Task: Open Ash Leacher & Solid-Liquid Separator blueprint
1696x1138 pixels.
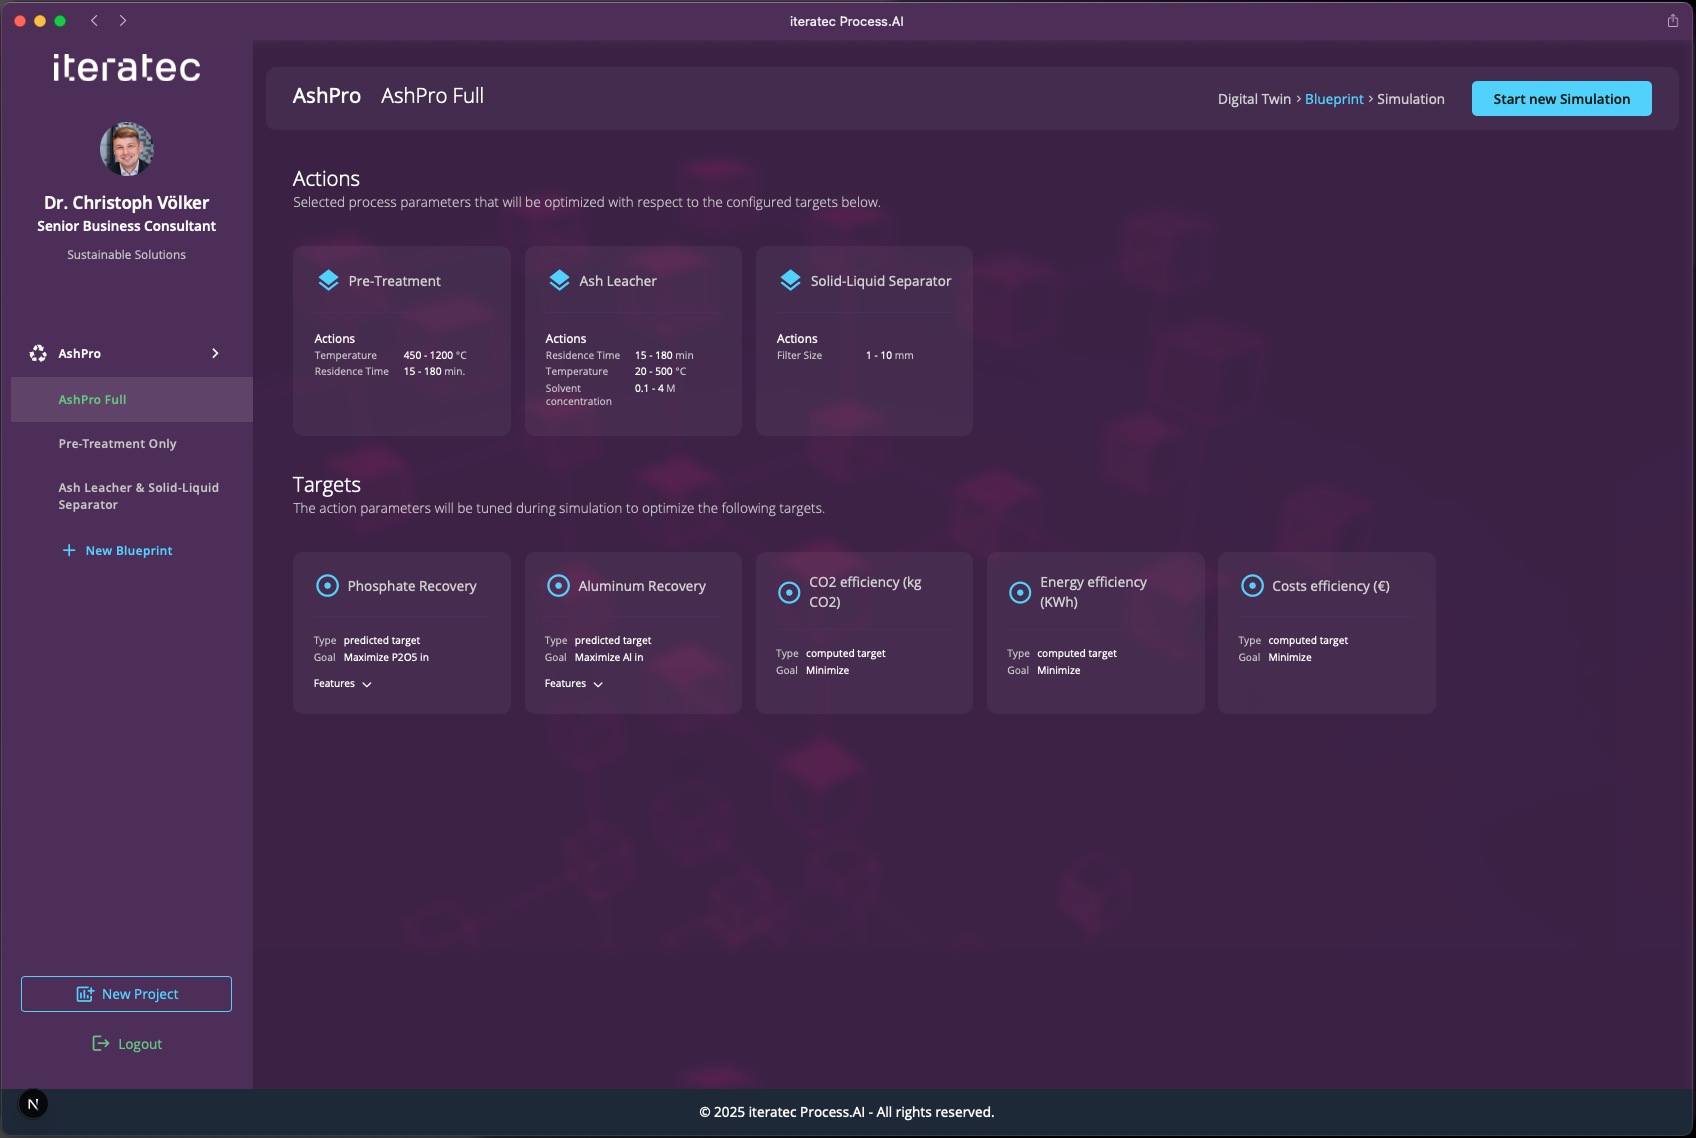Action: 138,496
